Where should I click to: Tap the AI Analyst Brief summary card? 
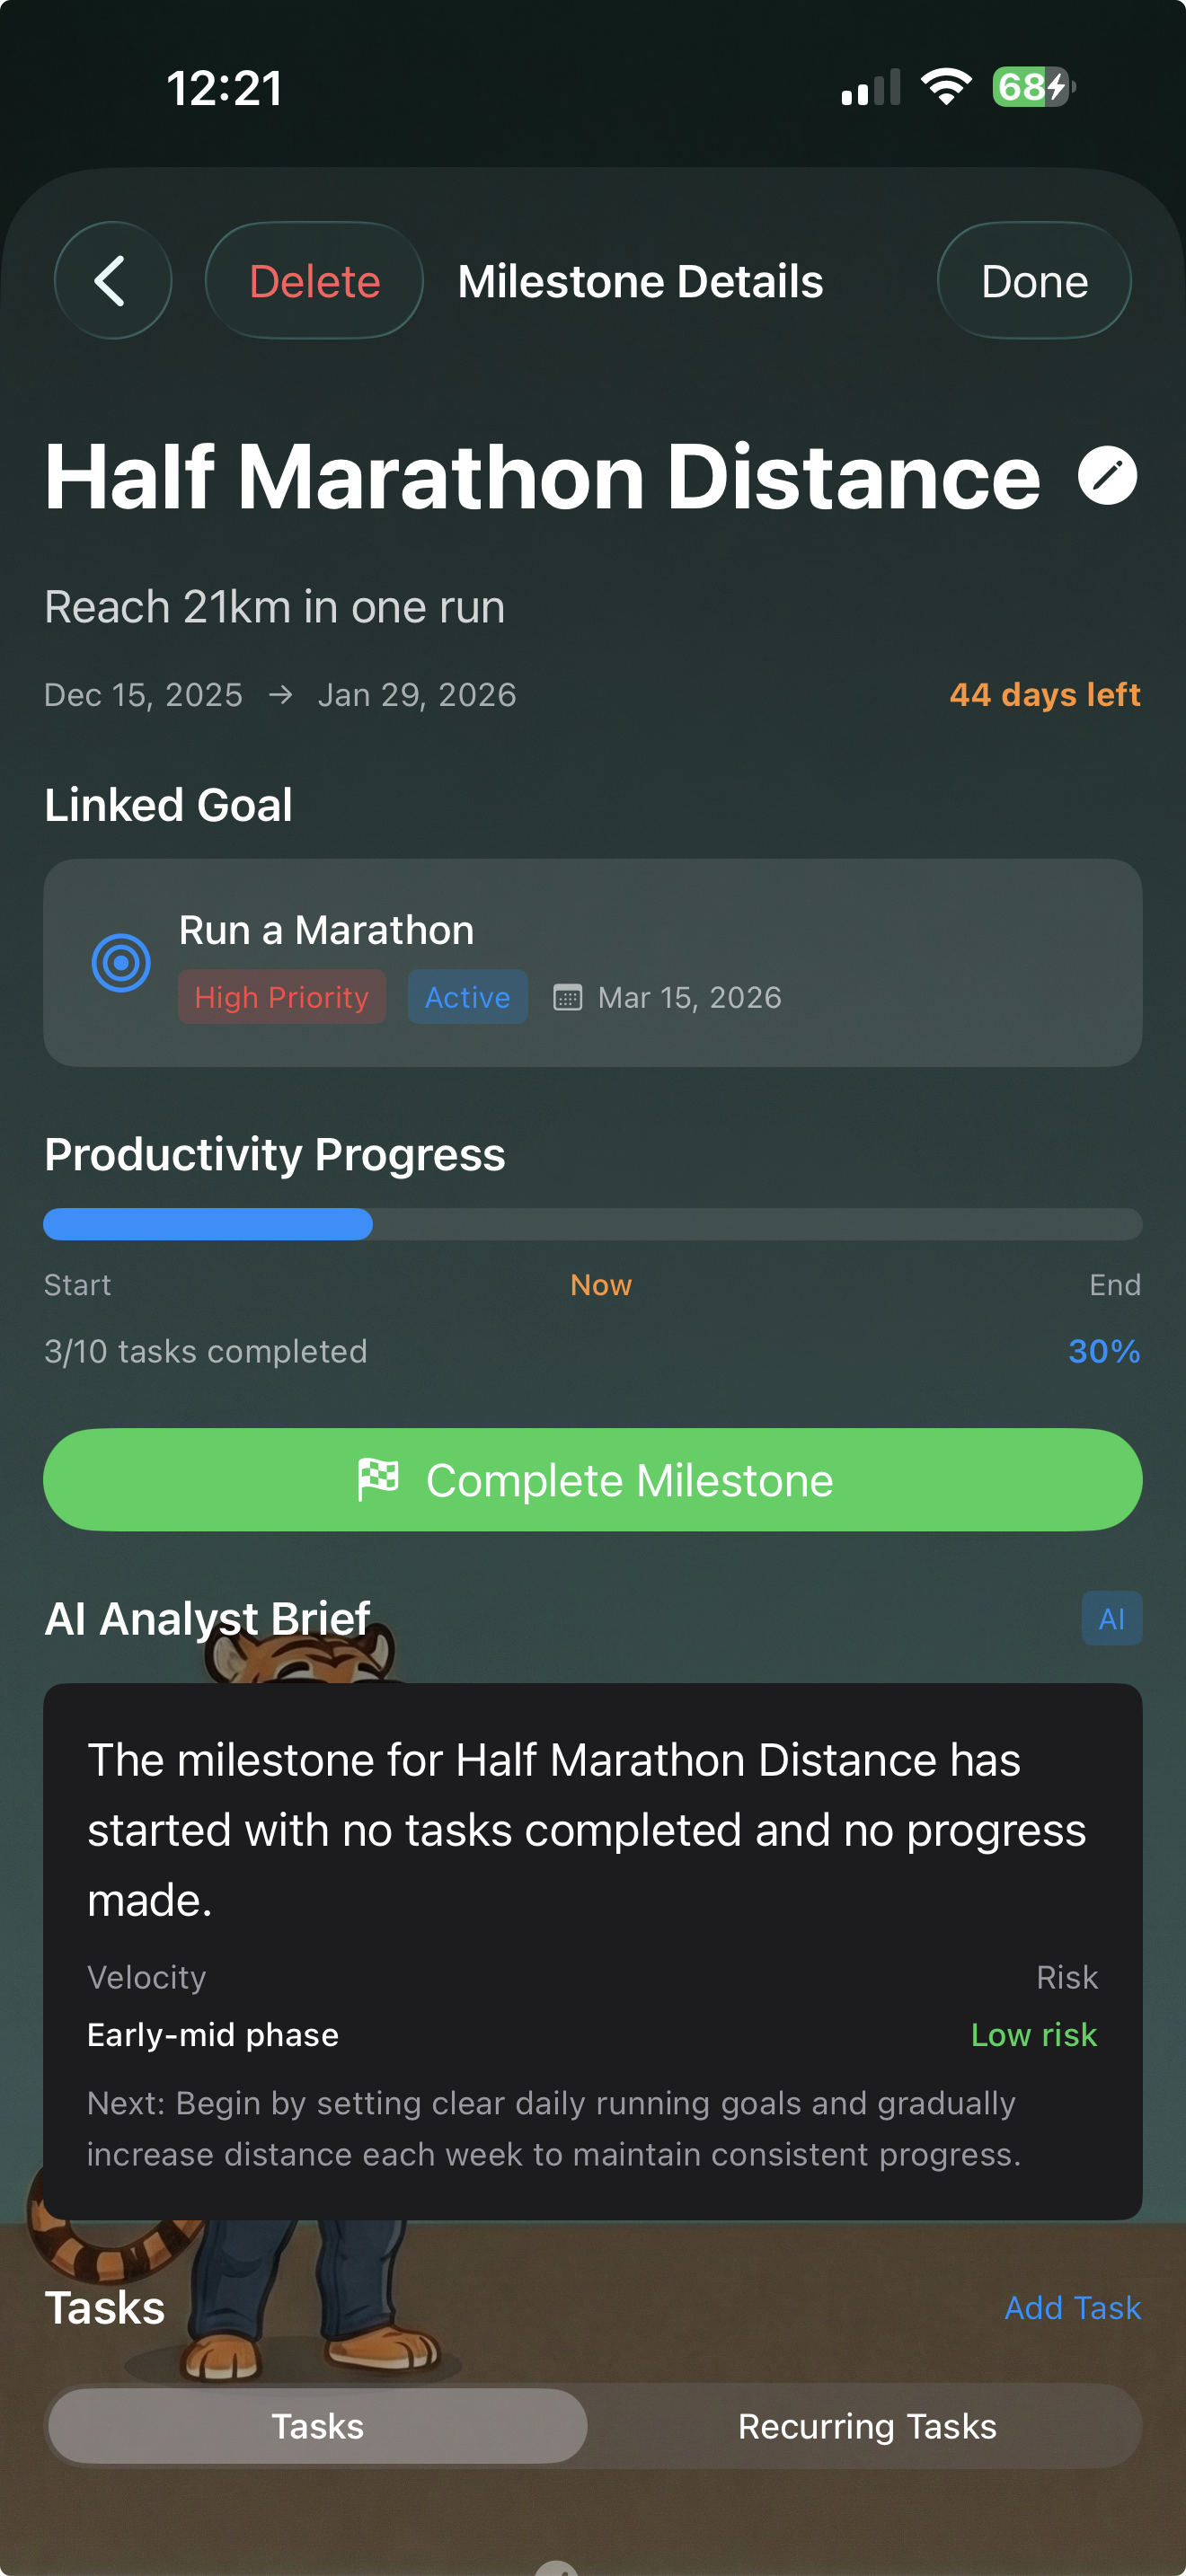(593, 1950)
